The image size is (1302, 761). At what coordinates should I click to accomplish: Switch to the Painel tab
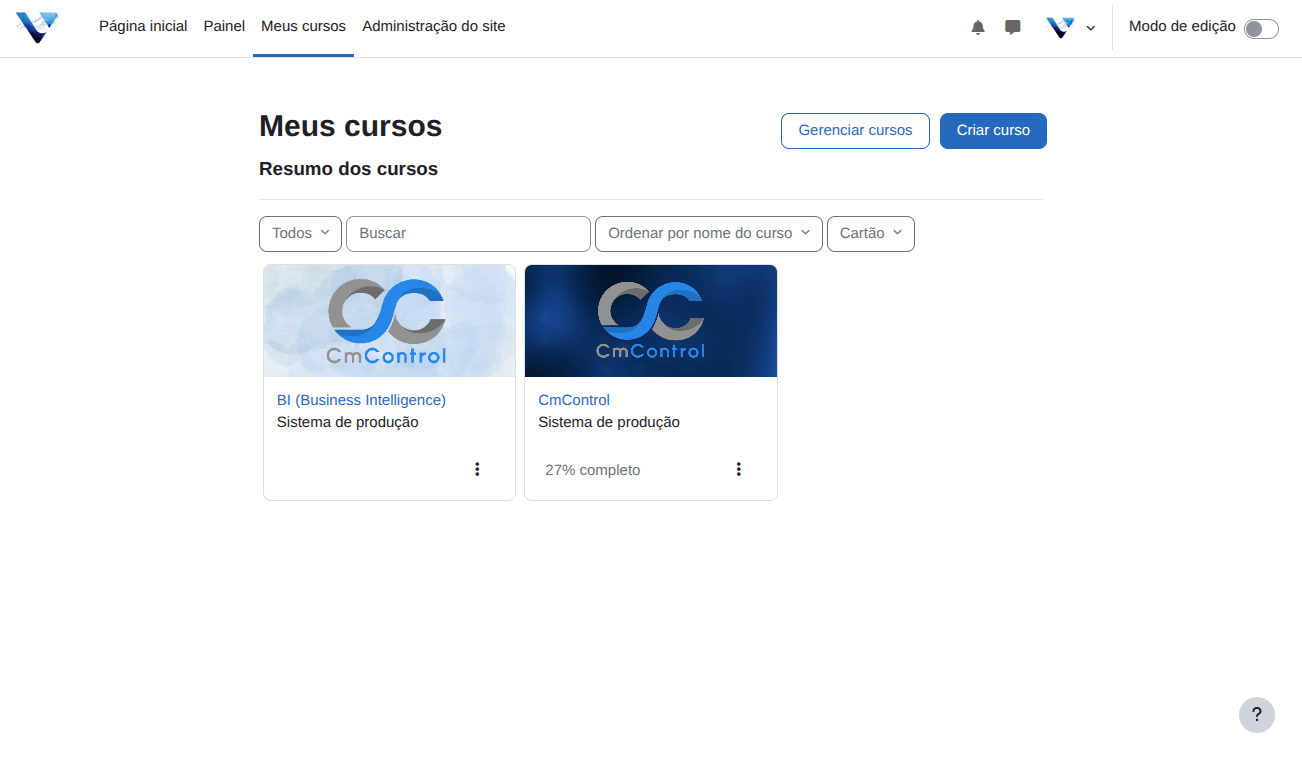[224, 27]
